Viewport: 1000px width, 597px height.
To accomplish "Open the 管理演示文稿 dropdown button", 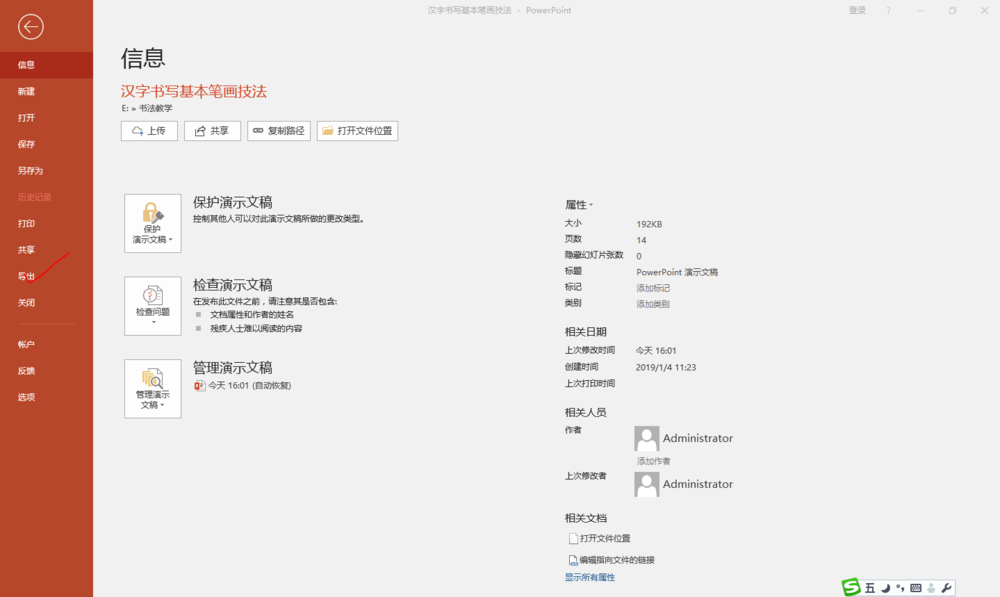I will point(152,388).
